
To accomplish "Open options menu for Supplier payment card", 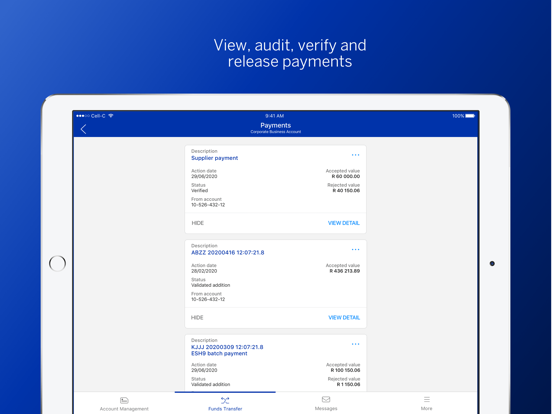I will click(x=356, y=155).
